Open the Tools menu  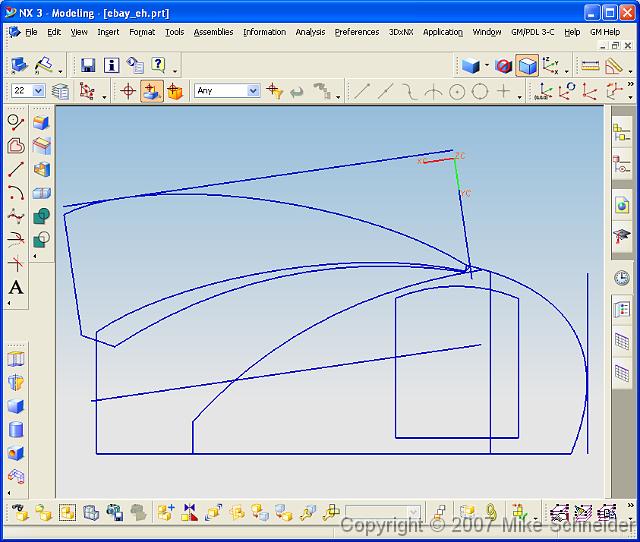[x=174, y=32]
